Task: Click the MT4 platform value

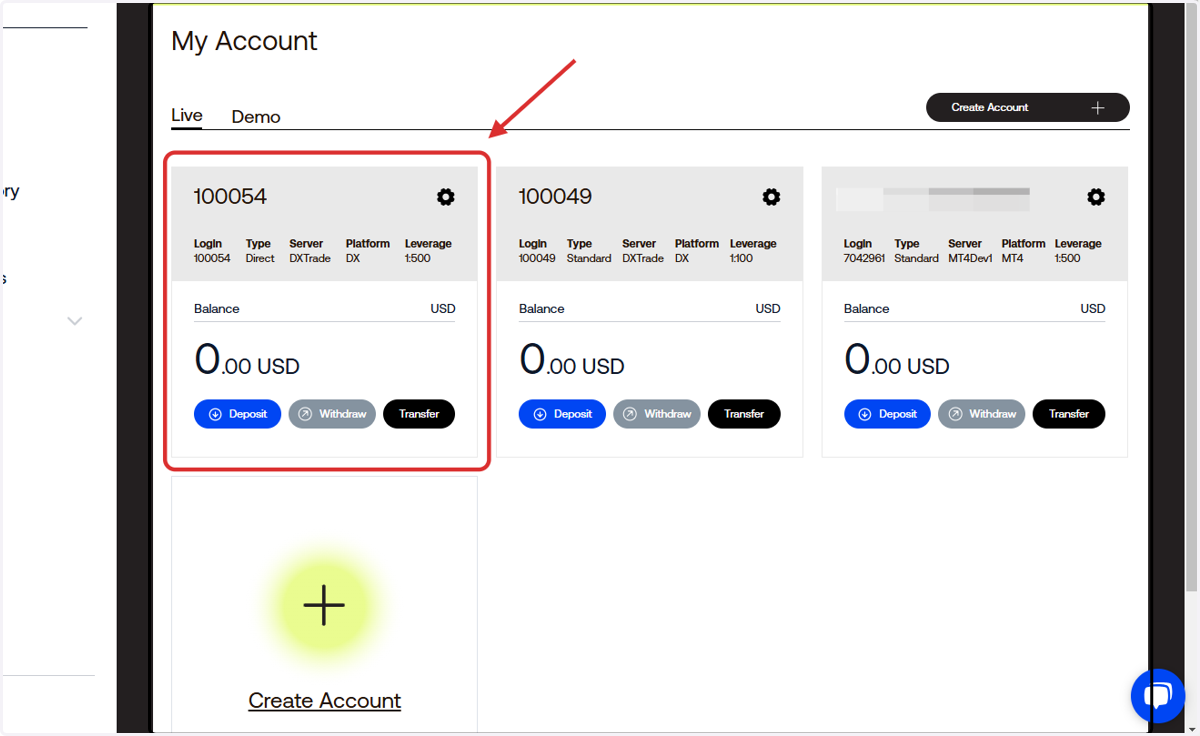Action: [x=1011, y=258]
